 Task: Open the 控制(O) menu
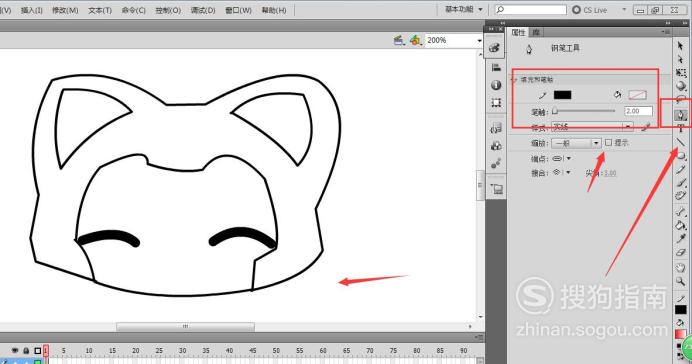pos(168,10)
